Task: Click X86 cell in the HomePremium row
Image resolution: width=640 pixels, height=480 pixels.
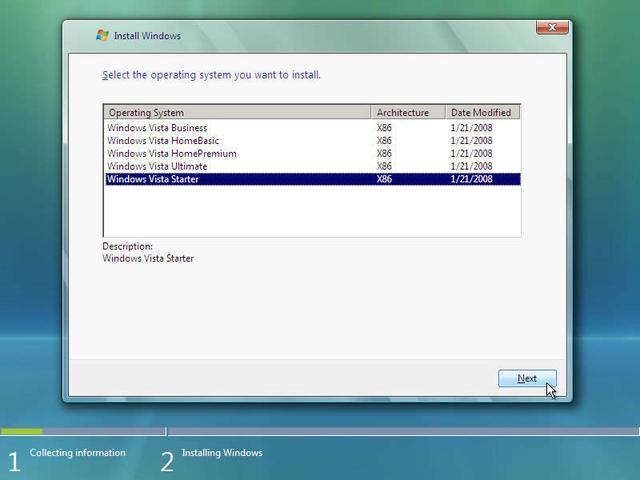Action: pyautogui.click(x=384, y=153)
